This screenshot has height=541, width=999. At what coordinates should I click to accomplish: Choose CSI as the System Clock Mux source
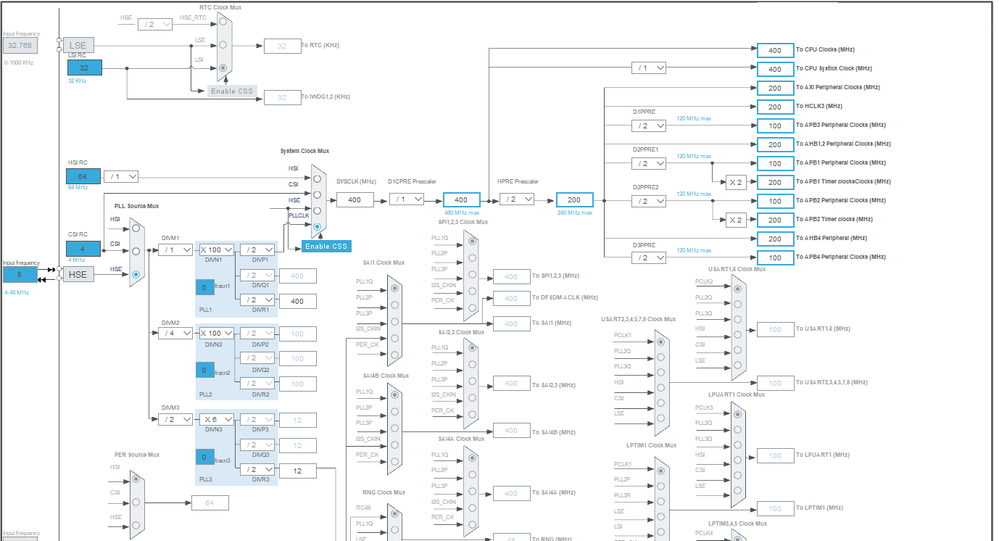(317, 194)
